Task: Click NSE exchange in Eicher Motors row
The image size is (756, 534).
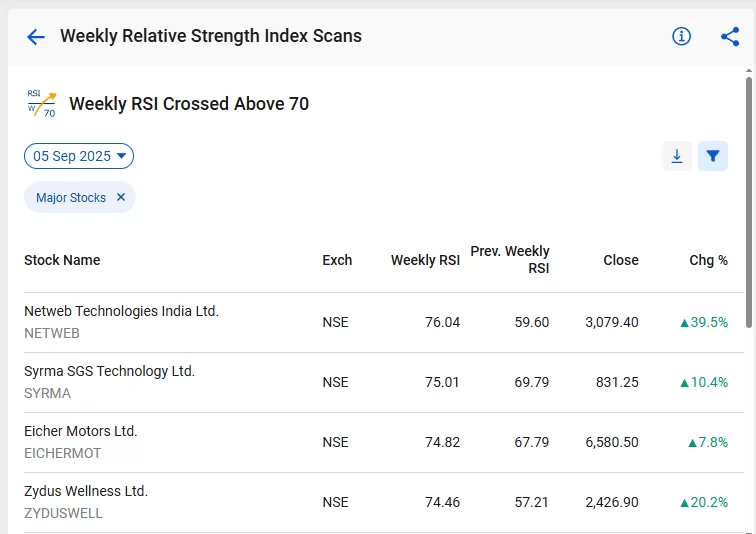Action: (335, 442)
